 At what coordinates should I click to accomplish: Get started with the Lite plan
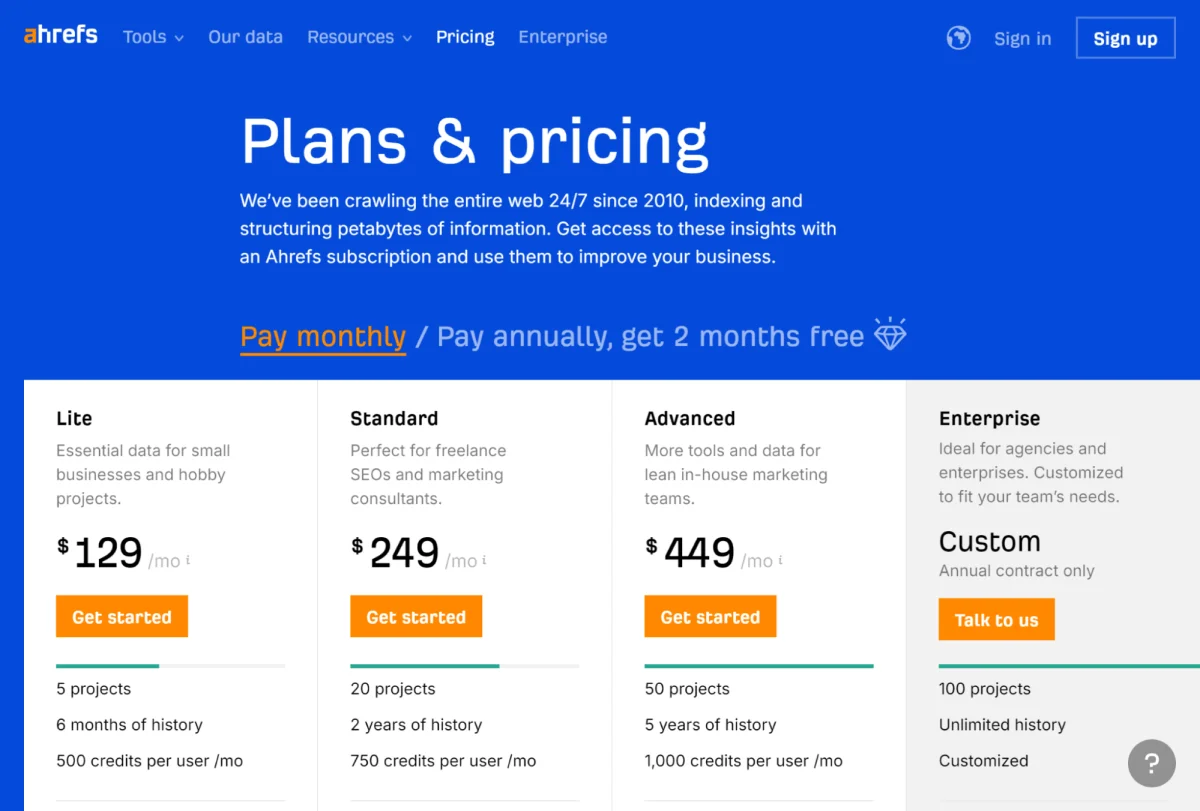click(x=122, y=617)
